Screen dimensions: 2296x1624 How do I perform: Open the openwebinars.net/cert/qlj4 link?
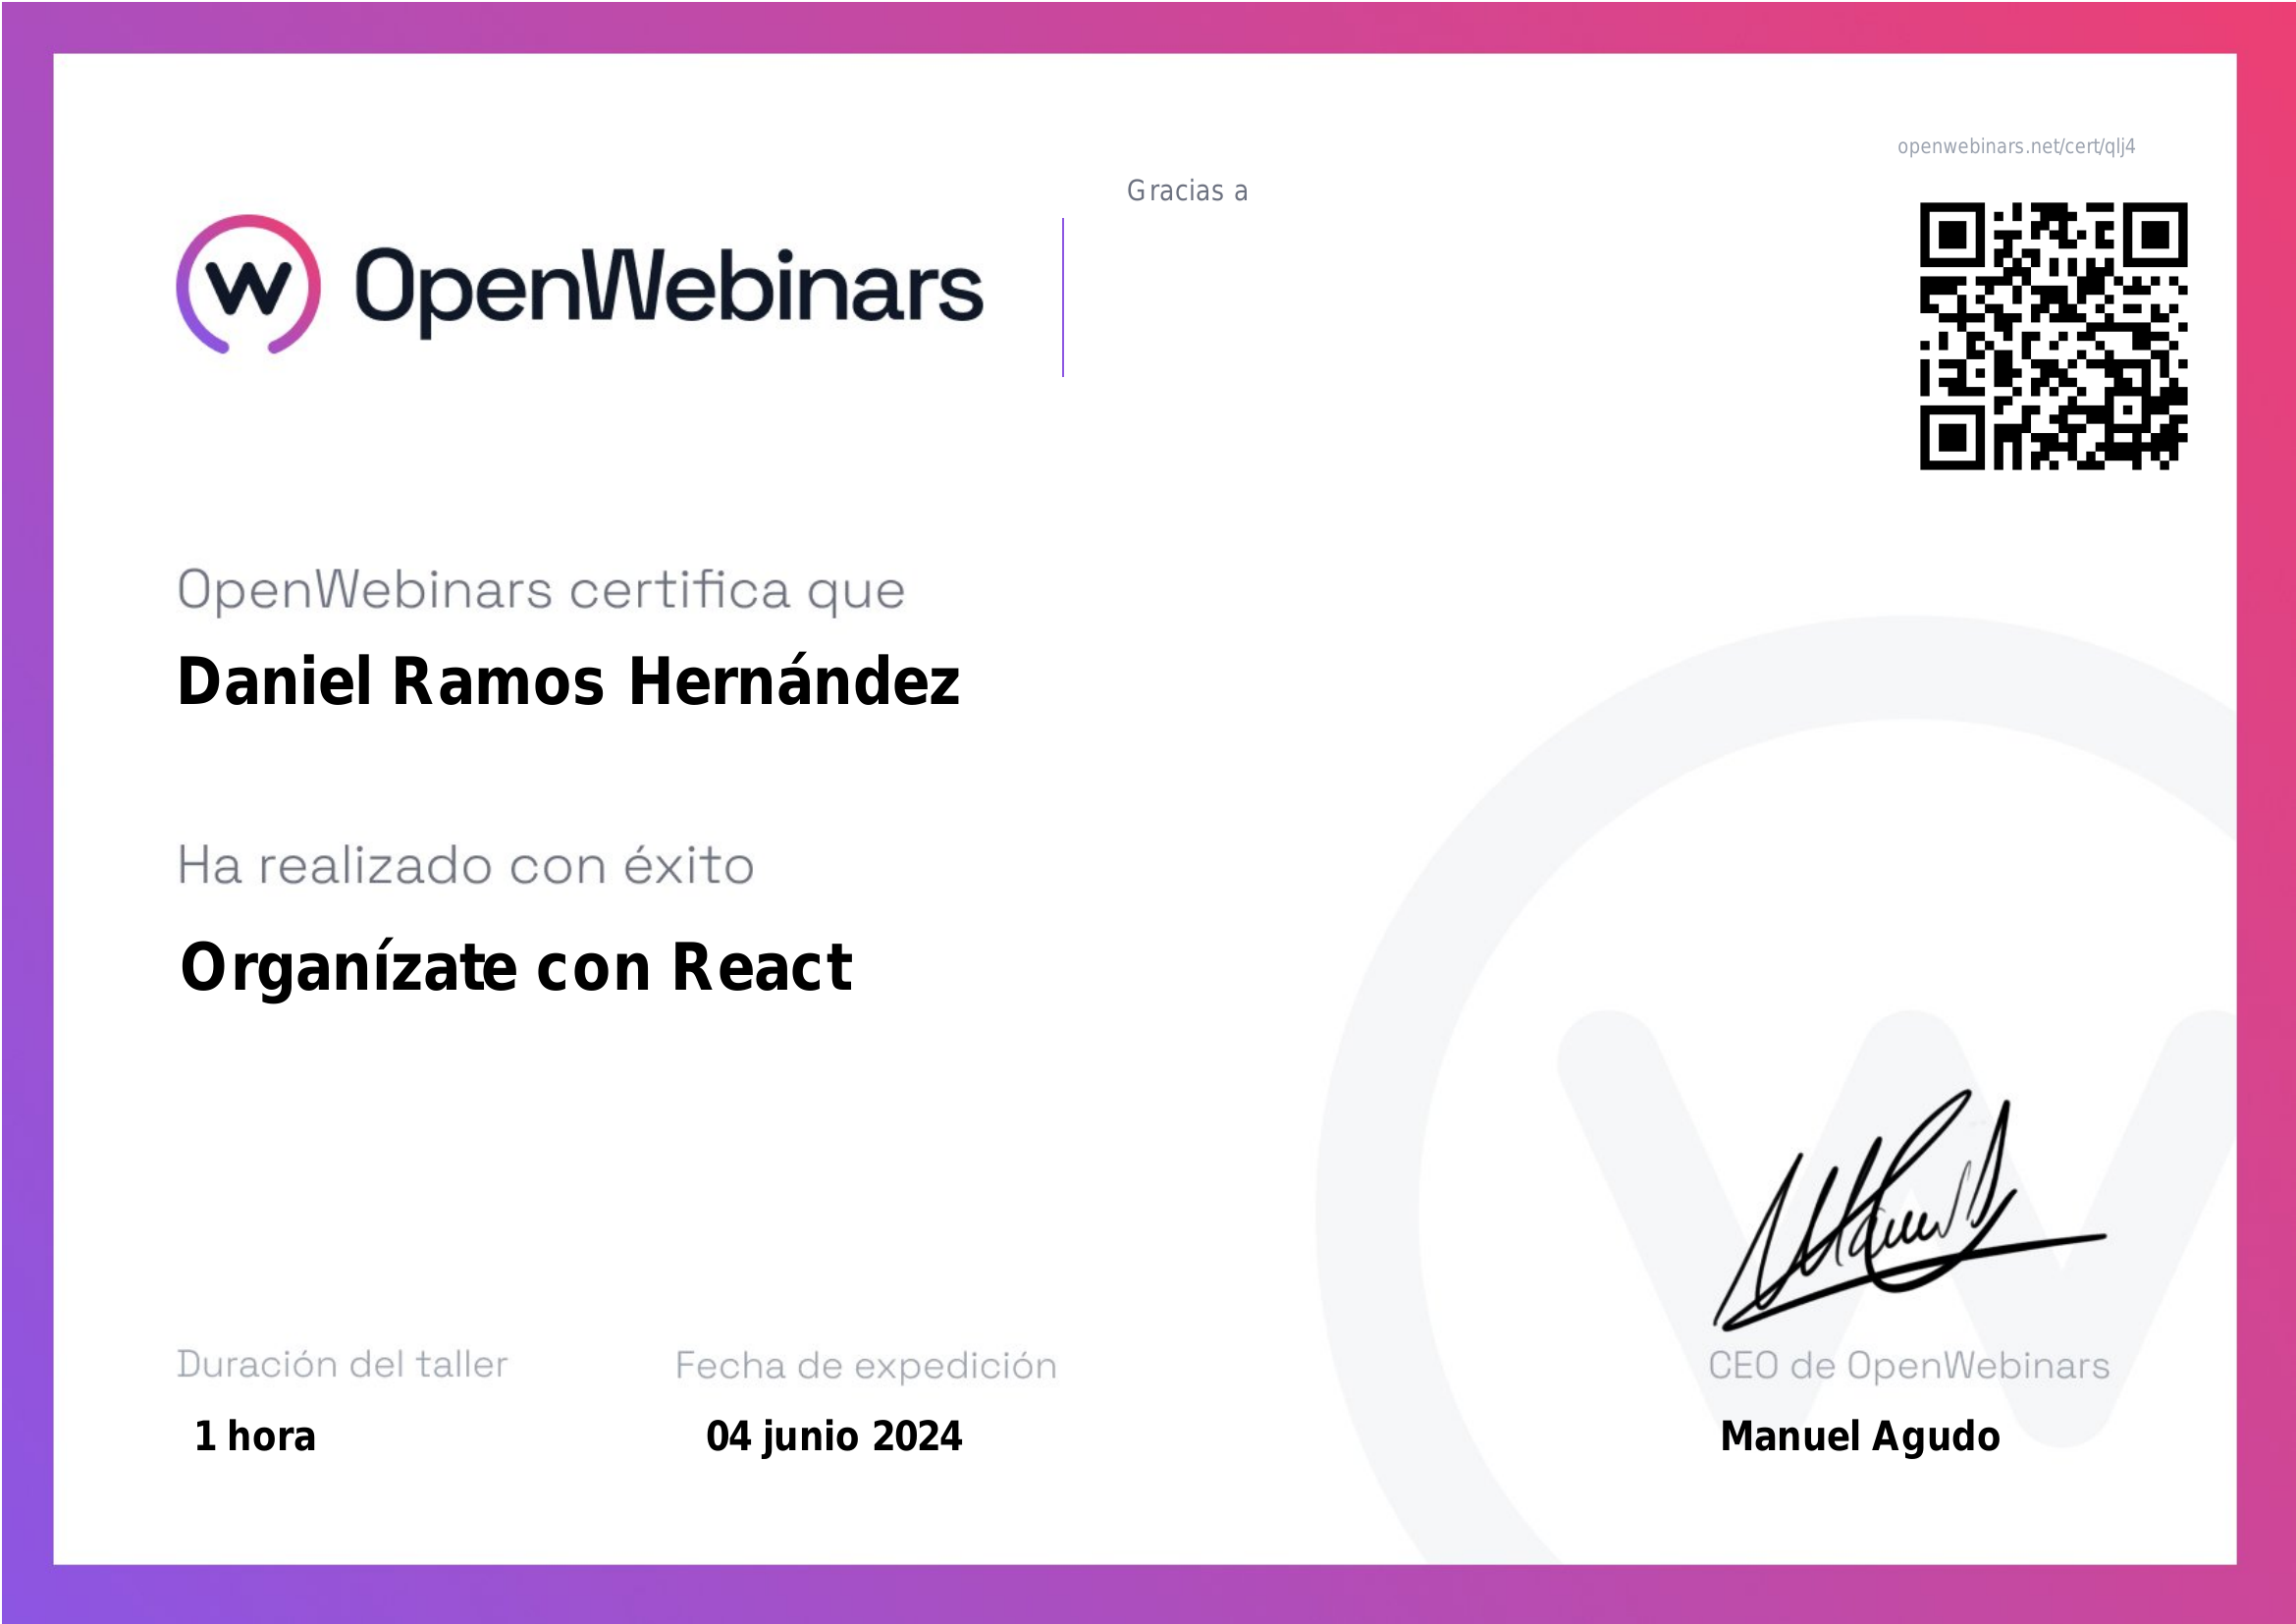point(2016,147)
